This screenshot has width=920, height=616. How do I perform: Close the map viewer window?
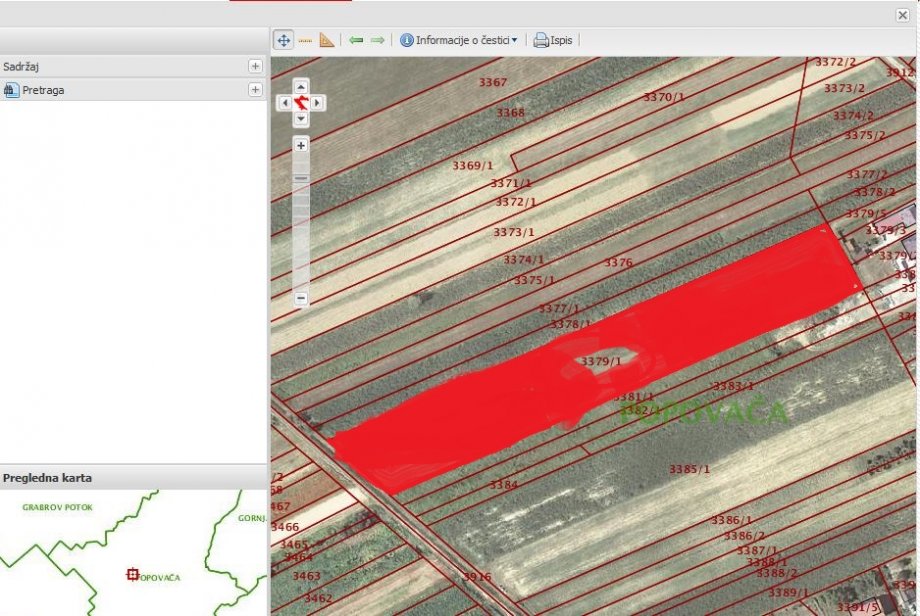click(902, 15)
